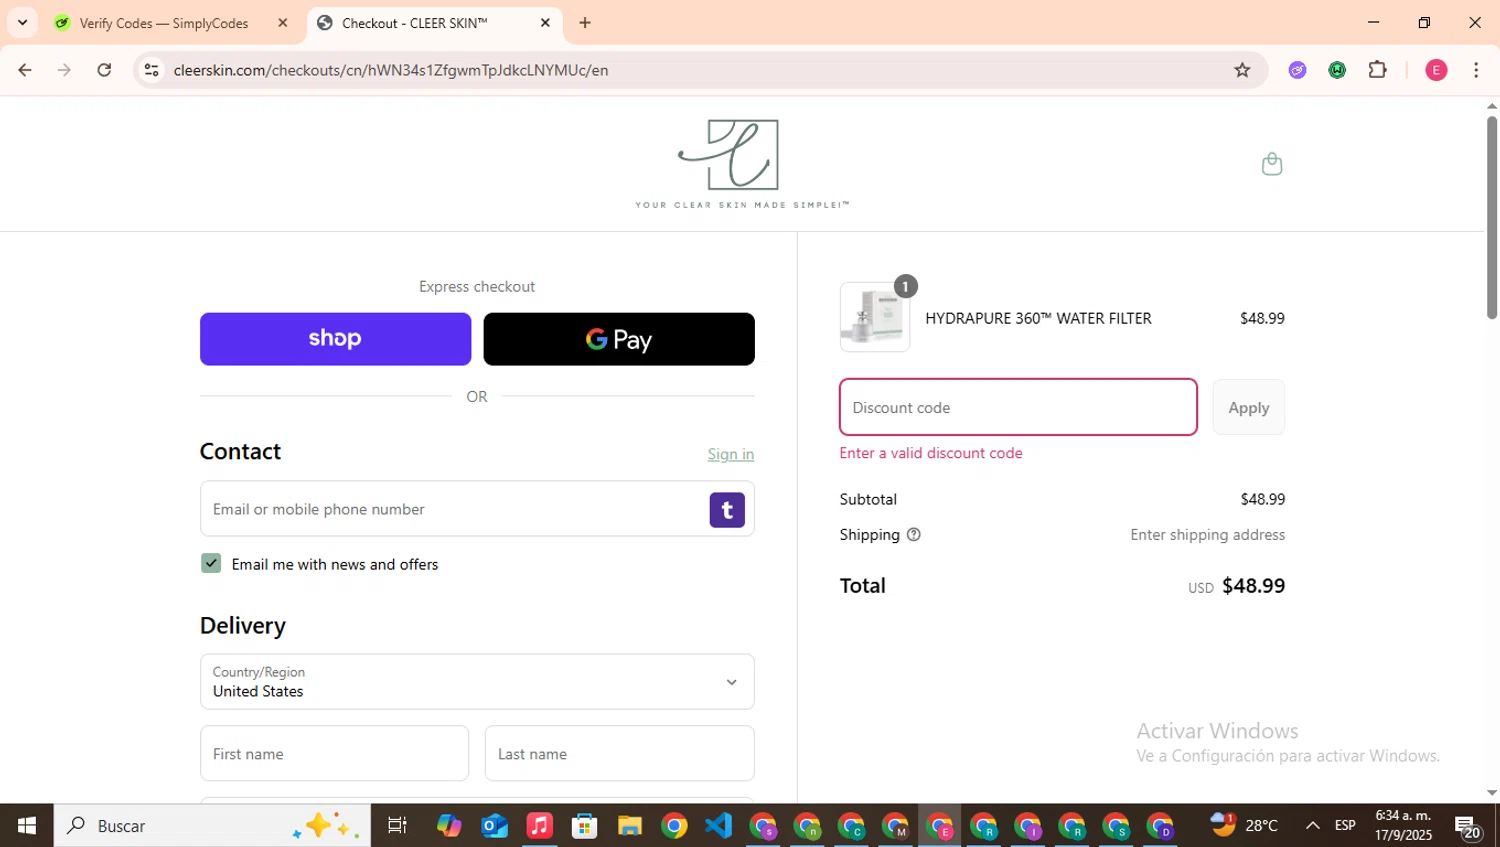Click the HYDRAPURE 360™ WATER FILTER text

pos(1038,318)
